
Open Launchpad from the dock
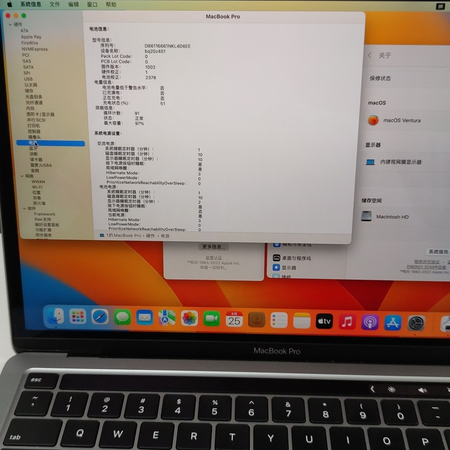78,316
